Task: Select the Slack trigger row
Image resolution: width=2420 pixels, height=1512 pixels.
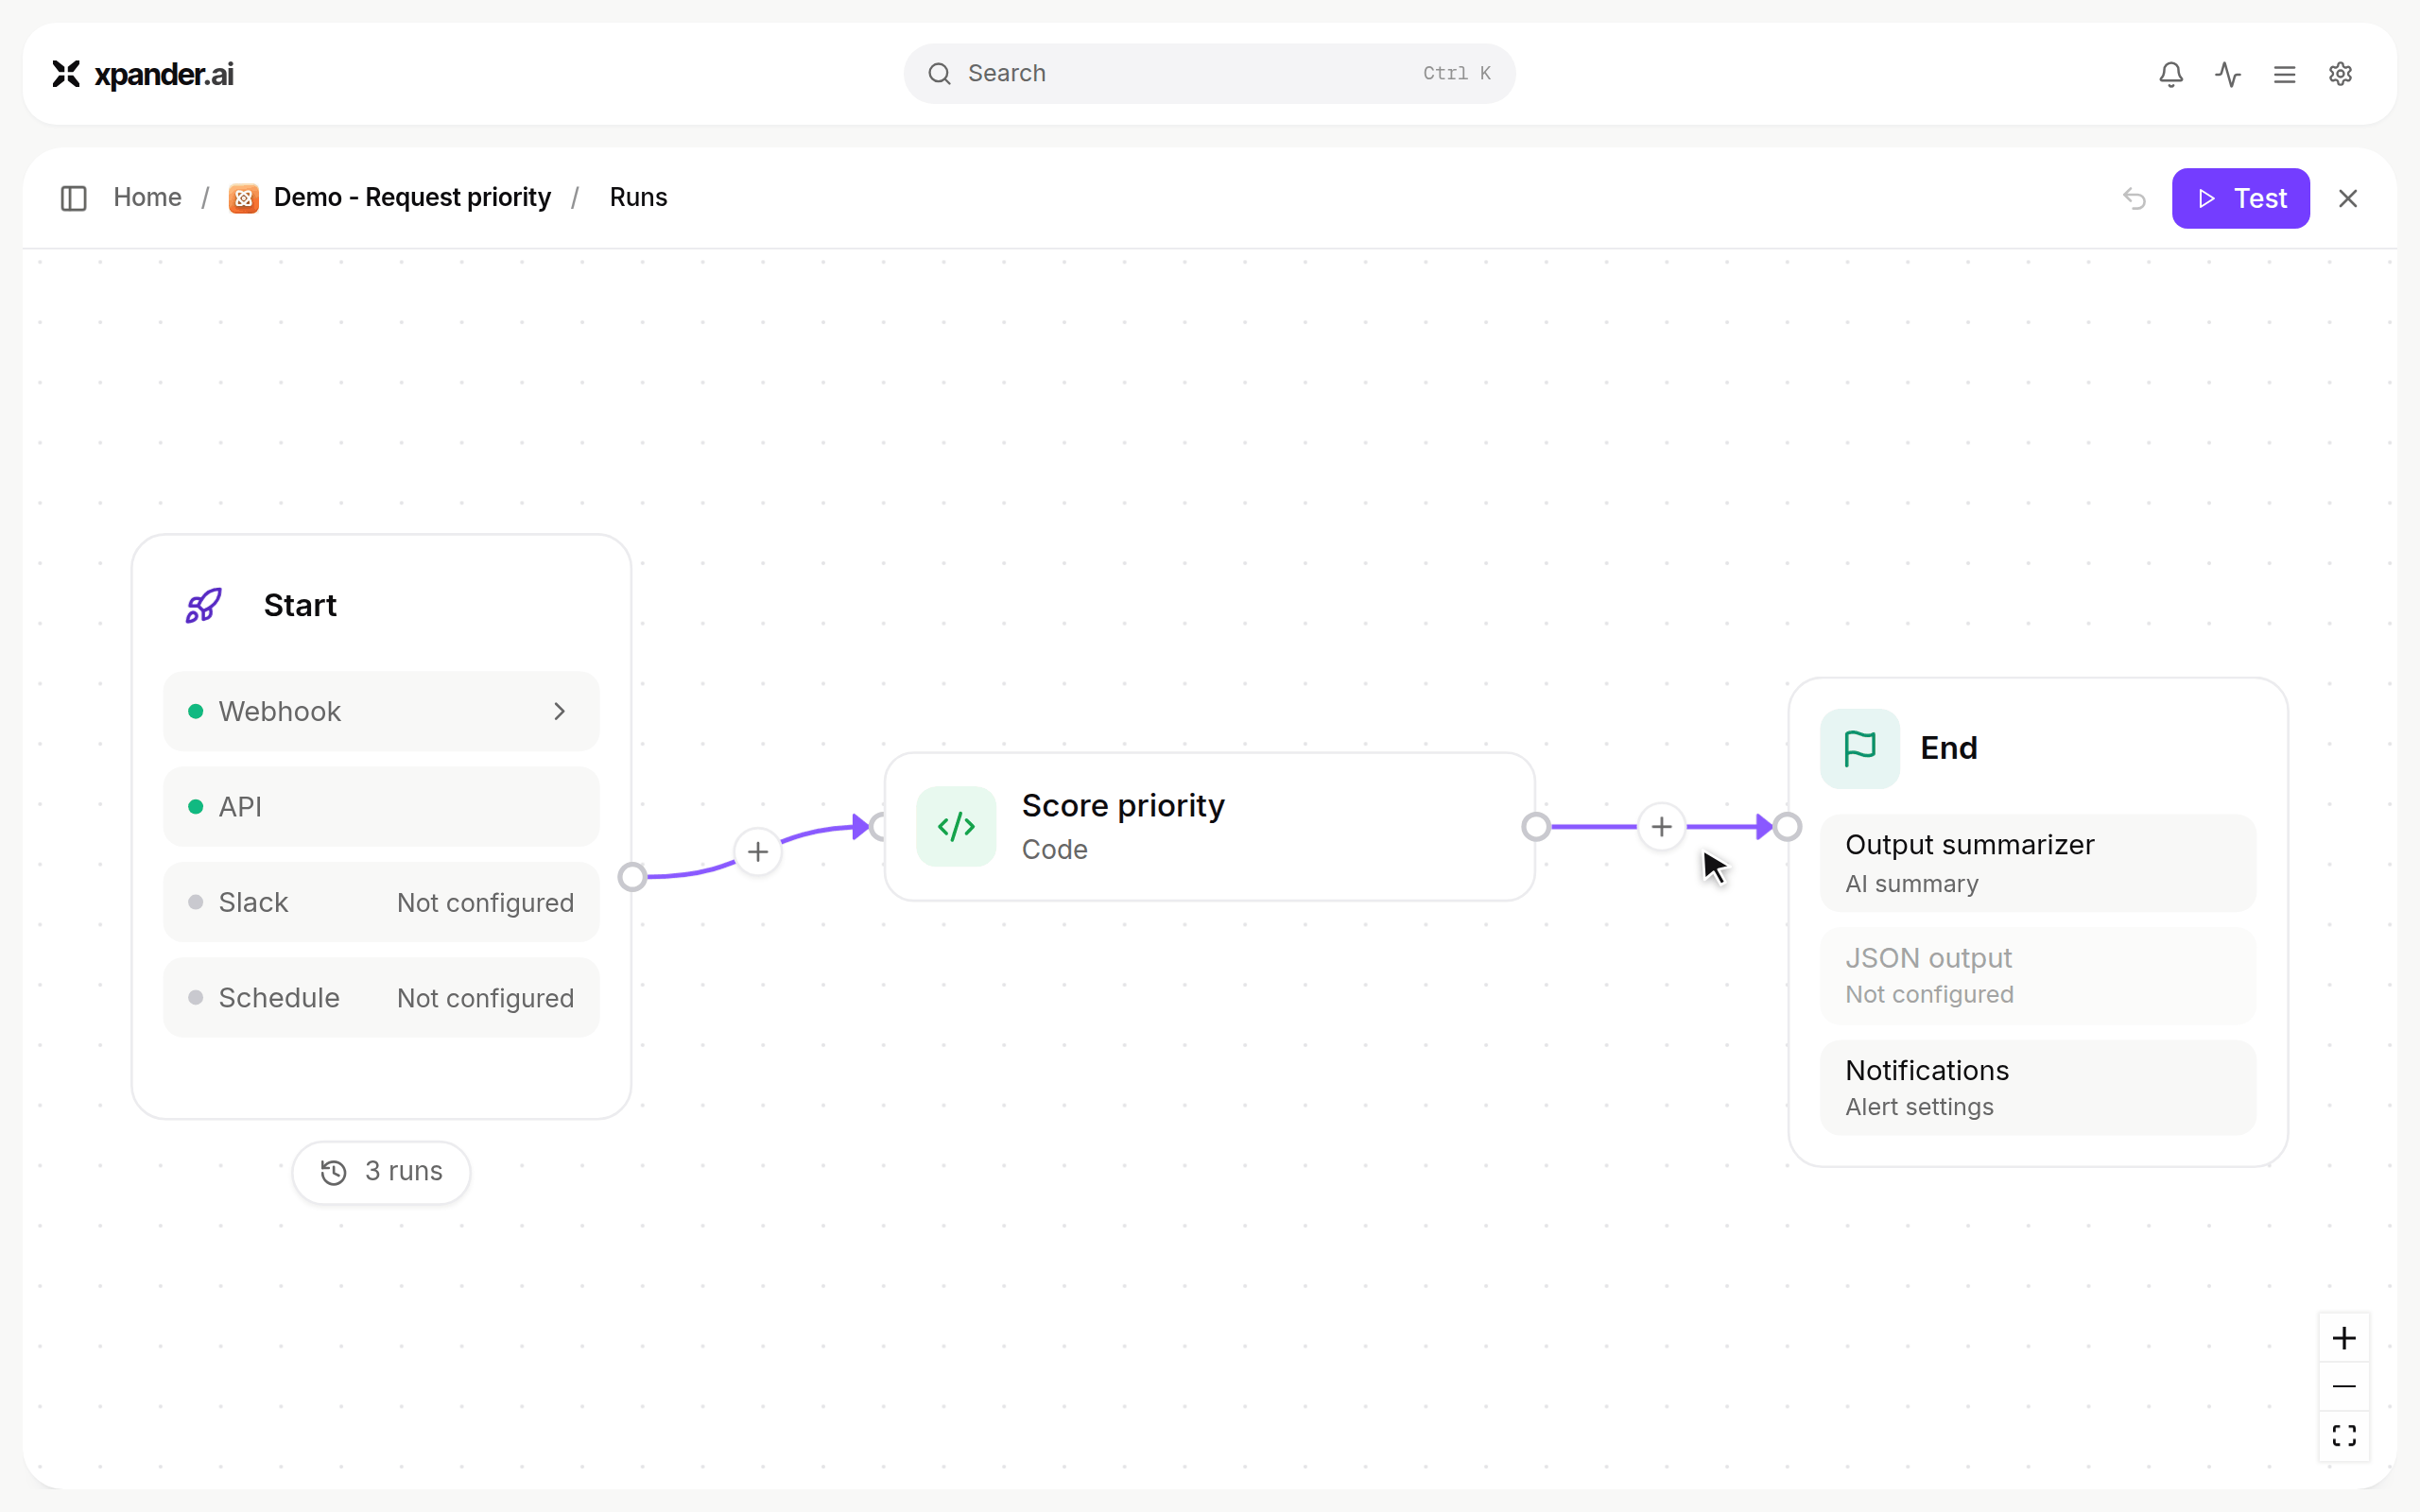Action: pos(381,902)
